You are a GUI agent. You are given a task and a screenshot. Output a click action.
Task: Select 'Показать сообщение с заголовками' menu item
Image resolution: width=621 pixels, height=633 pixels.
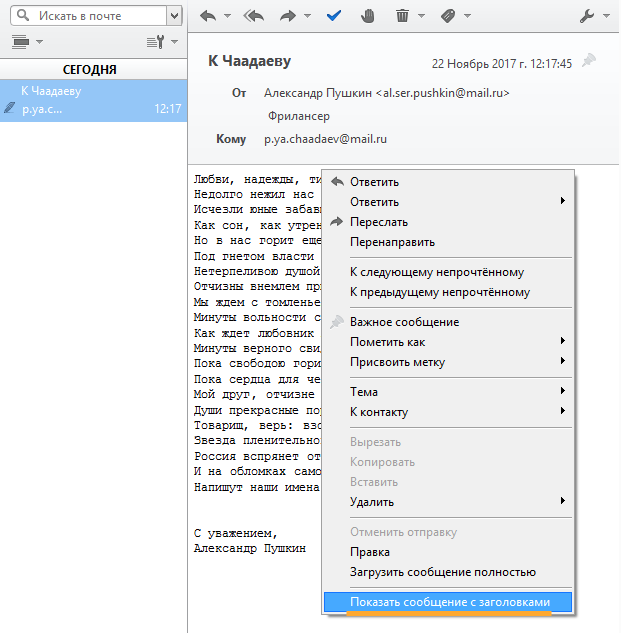[449, 602]
